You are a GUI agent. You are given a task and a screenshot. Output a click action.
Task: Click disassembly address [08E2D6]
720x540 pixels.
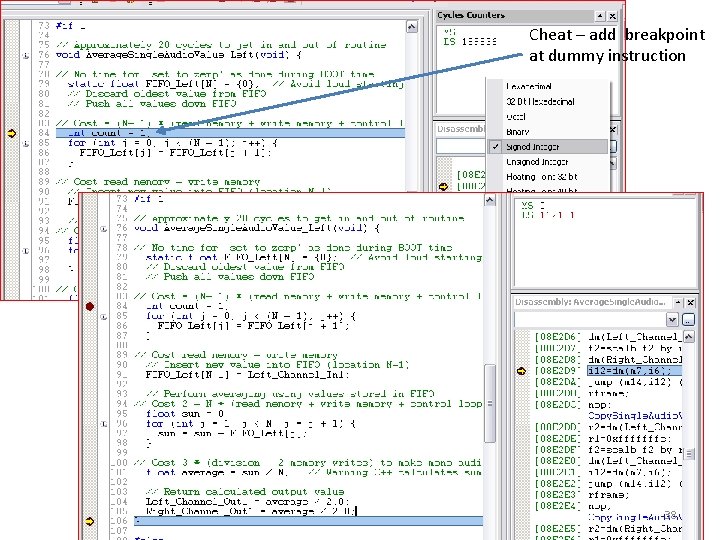click(557, 337)
